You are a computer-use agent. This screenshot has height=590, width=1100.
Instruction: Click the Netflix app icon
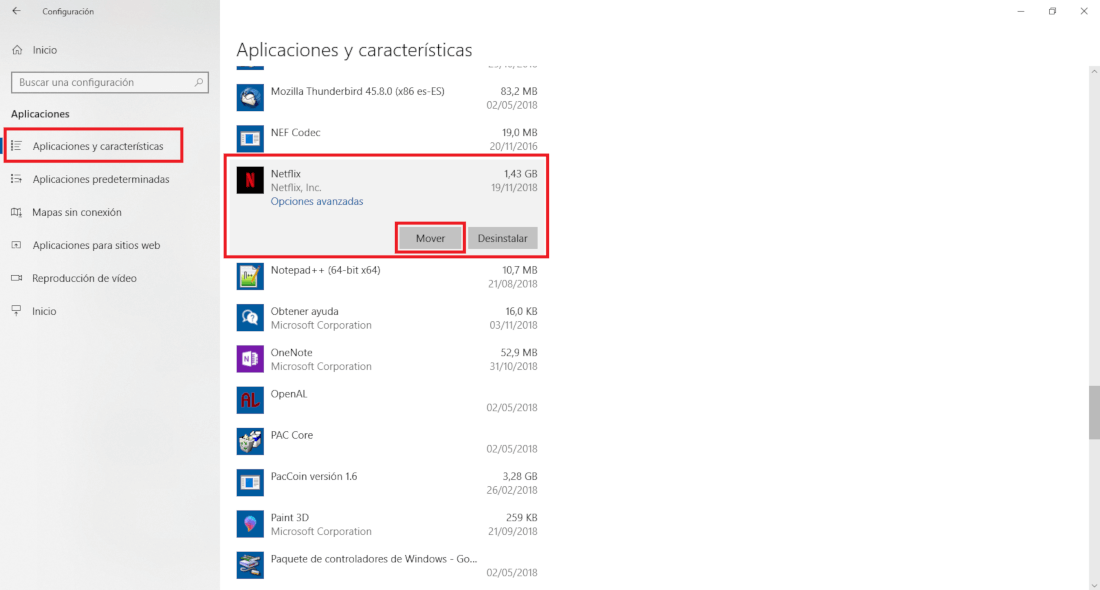(250, 180)
